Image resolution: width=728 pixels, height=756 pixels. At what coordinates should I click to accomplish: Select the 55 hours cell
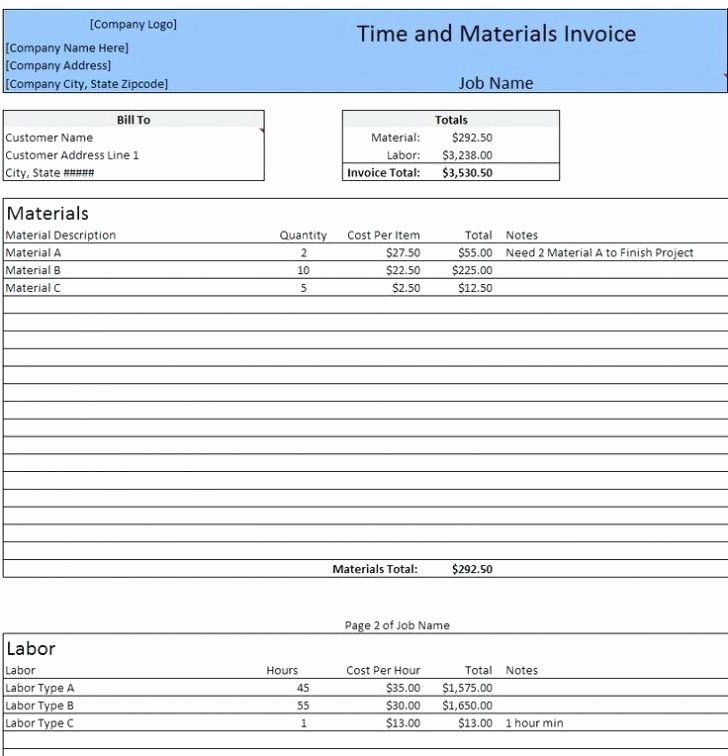click(x=303, y=705)
